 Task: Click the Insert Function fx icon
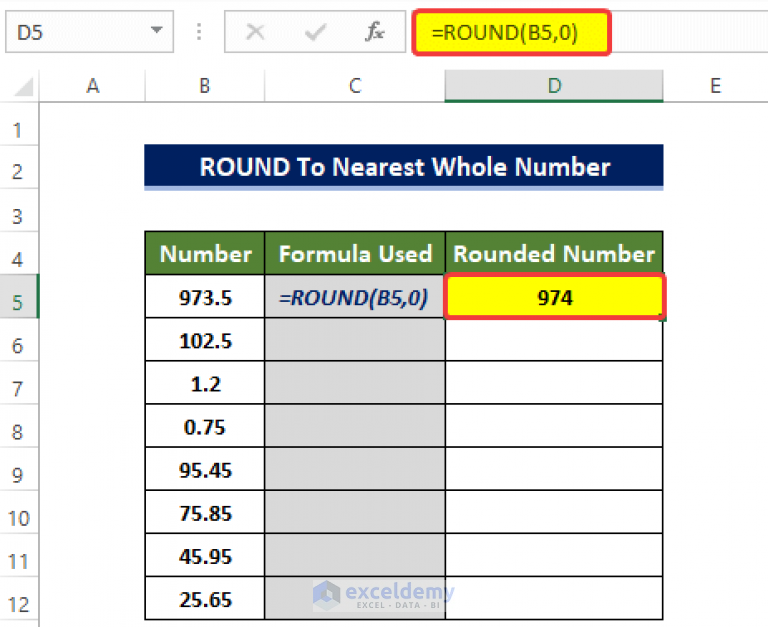[x=375, y=32]
